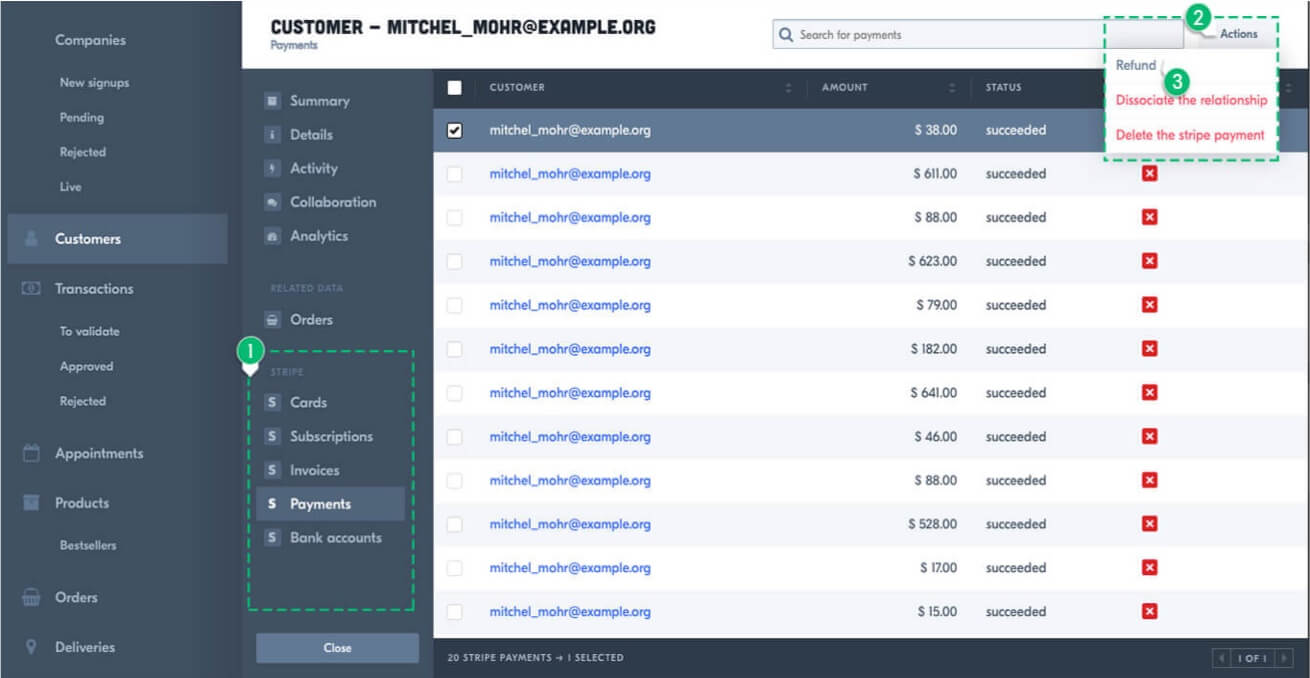Click the Appointments calendar icon
Image resolution: width=1310 pixels, height=678 pixels.
click(x=31, y=453)
